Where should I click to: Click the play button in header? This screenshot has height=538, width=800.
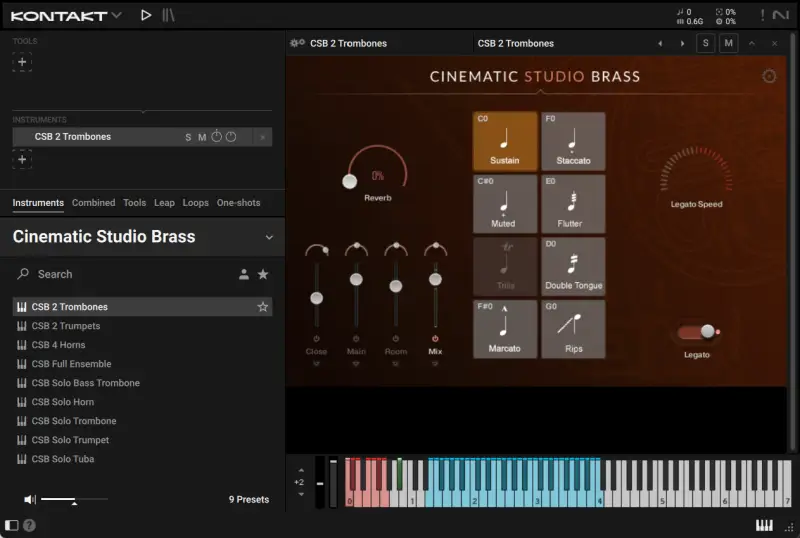pyautogui.click(x=146, y=15)
